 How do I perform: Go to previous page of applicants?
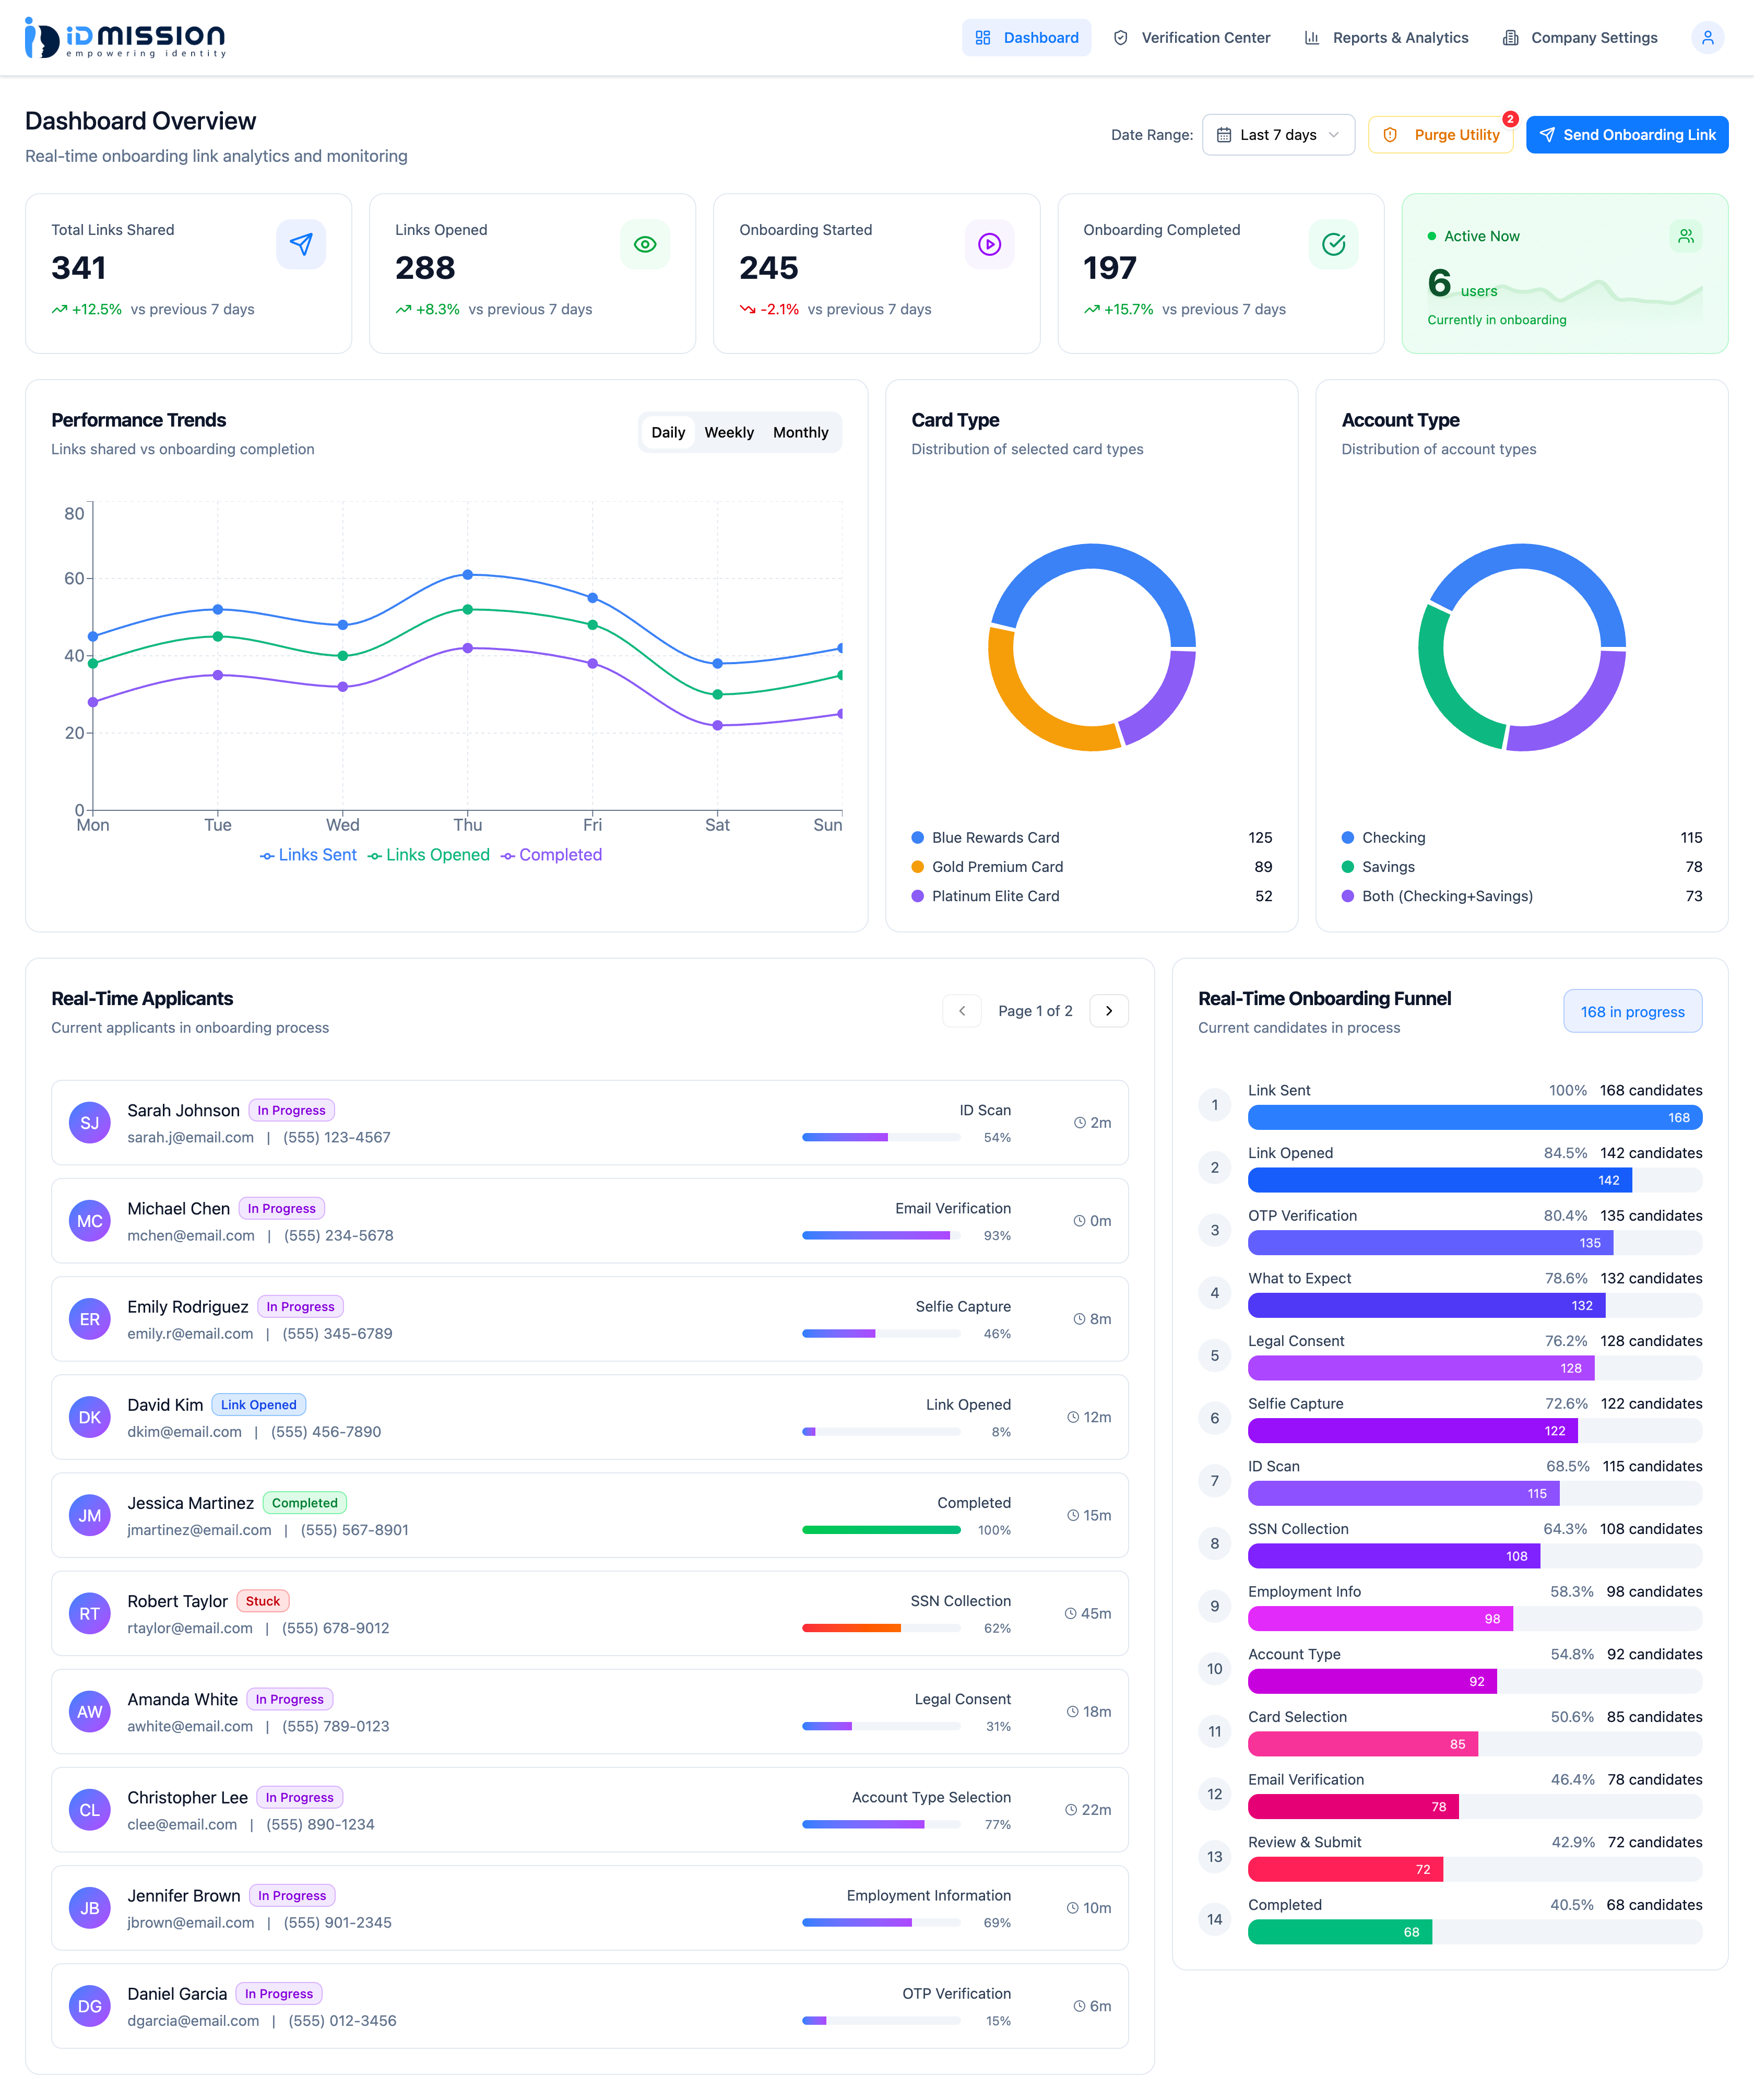pos(962,1011)
